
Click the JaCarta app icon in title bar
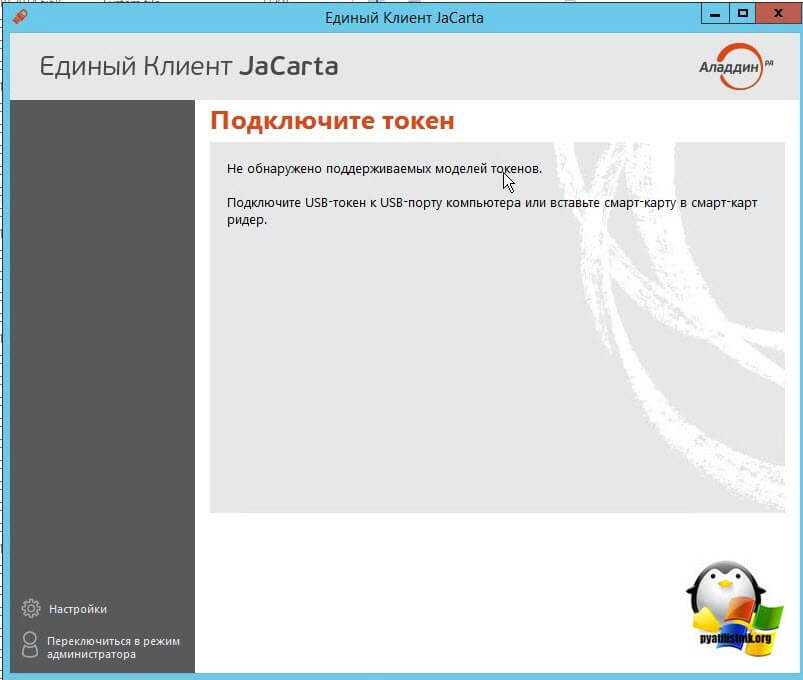click(20, 17)
